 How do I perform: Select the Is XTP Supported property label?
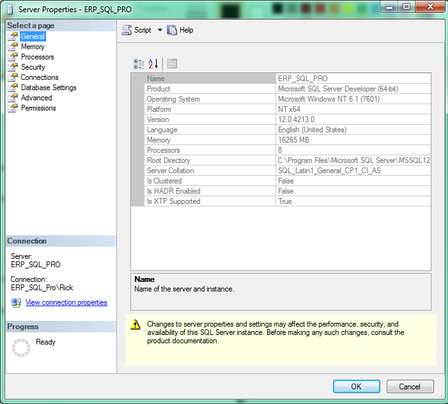[174, 201]
